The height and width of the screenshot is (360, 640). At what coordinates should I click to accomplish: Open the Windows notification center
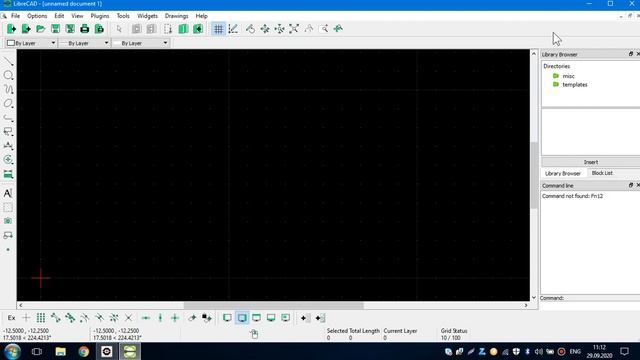624,351
